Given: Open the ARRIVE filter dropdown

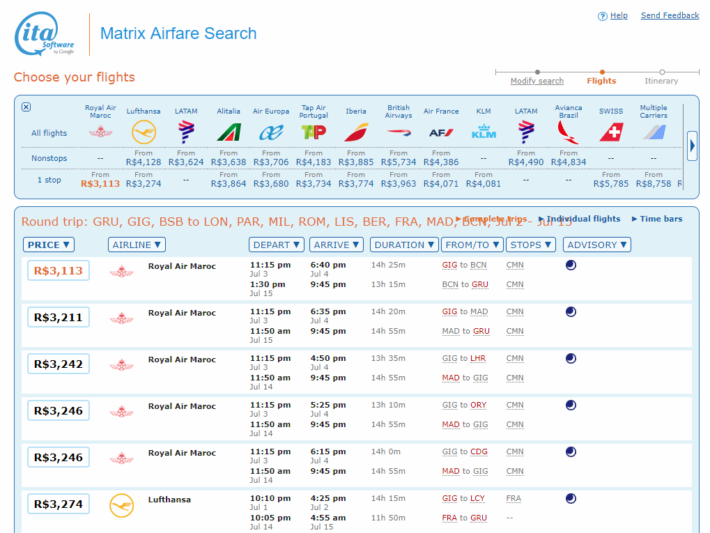Looking at the screenshot, I should 336,245.
